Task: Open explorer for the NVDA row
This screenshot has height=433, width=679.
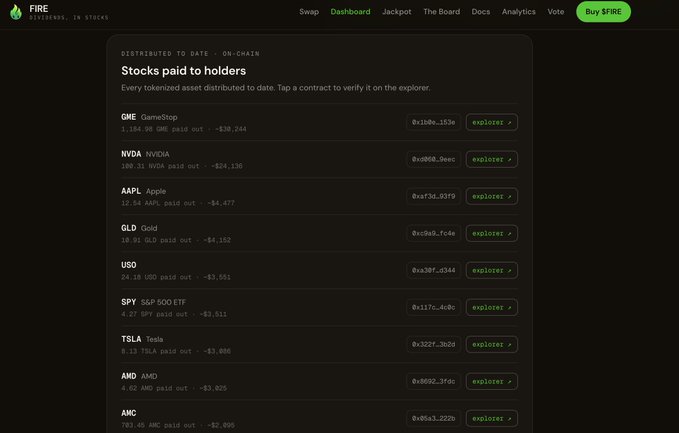Action: click(x=491, y=159)
